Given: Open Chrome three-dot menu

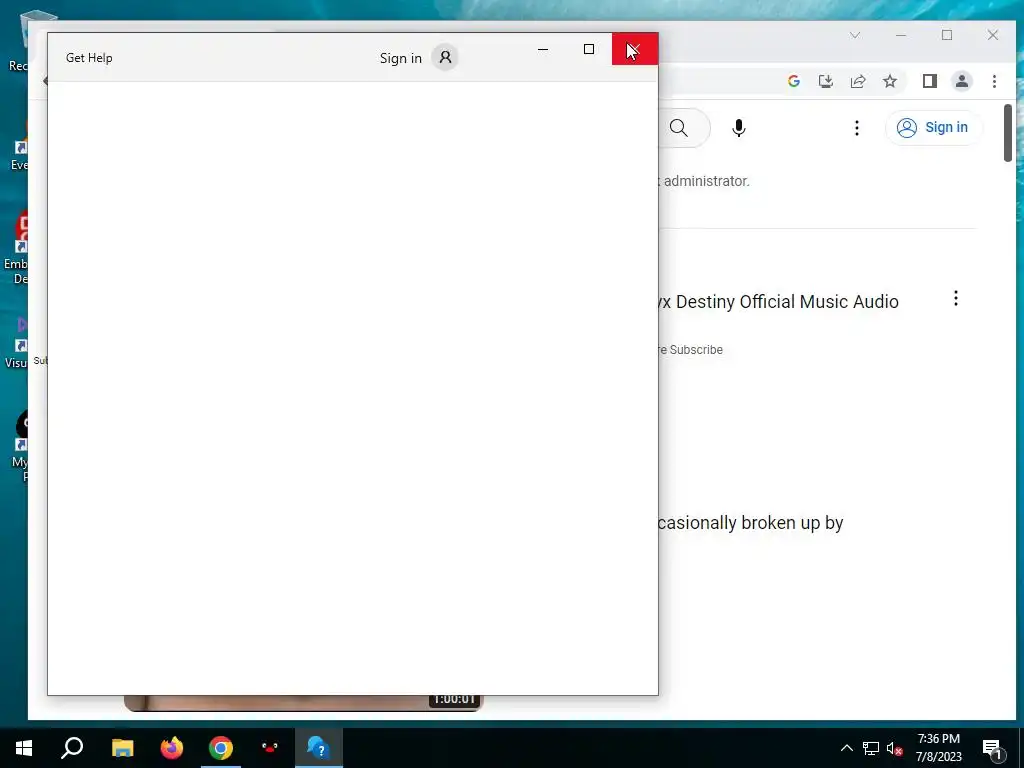Looking at the screenshot, I should [994, 81].
